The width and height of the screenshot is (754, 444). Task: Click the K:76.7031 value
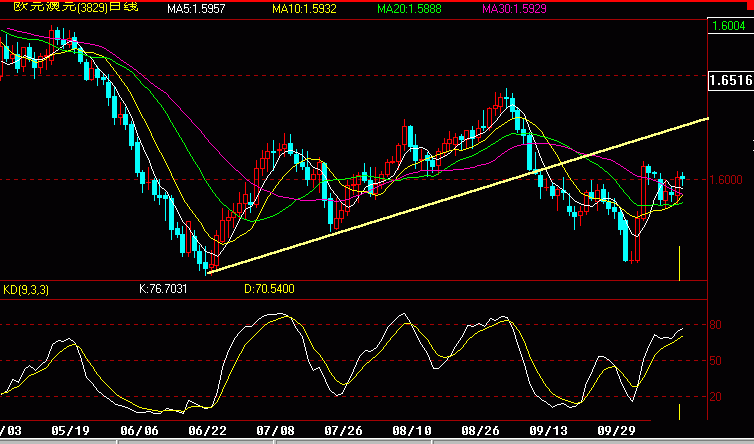(x=163, y=289)
